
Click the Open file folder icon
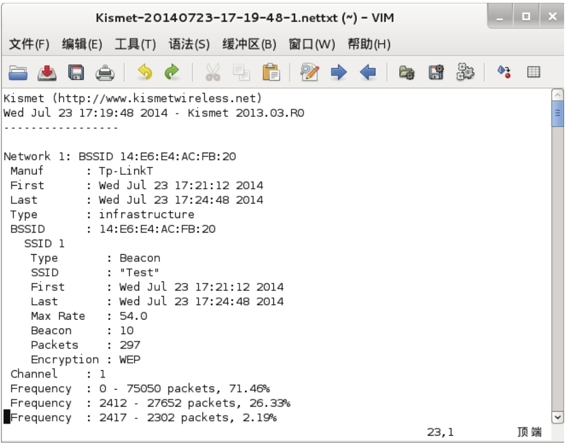(18, 73)
